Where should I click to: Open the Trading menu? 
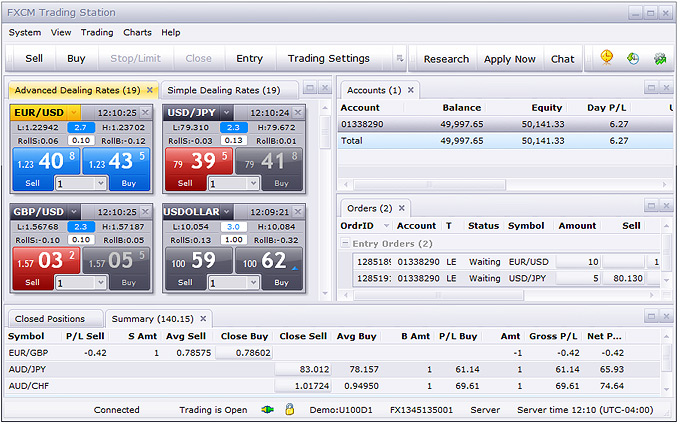pos(97,33)
